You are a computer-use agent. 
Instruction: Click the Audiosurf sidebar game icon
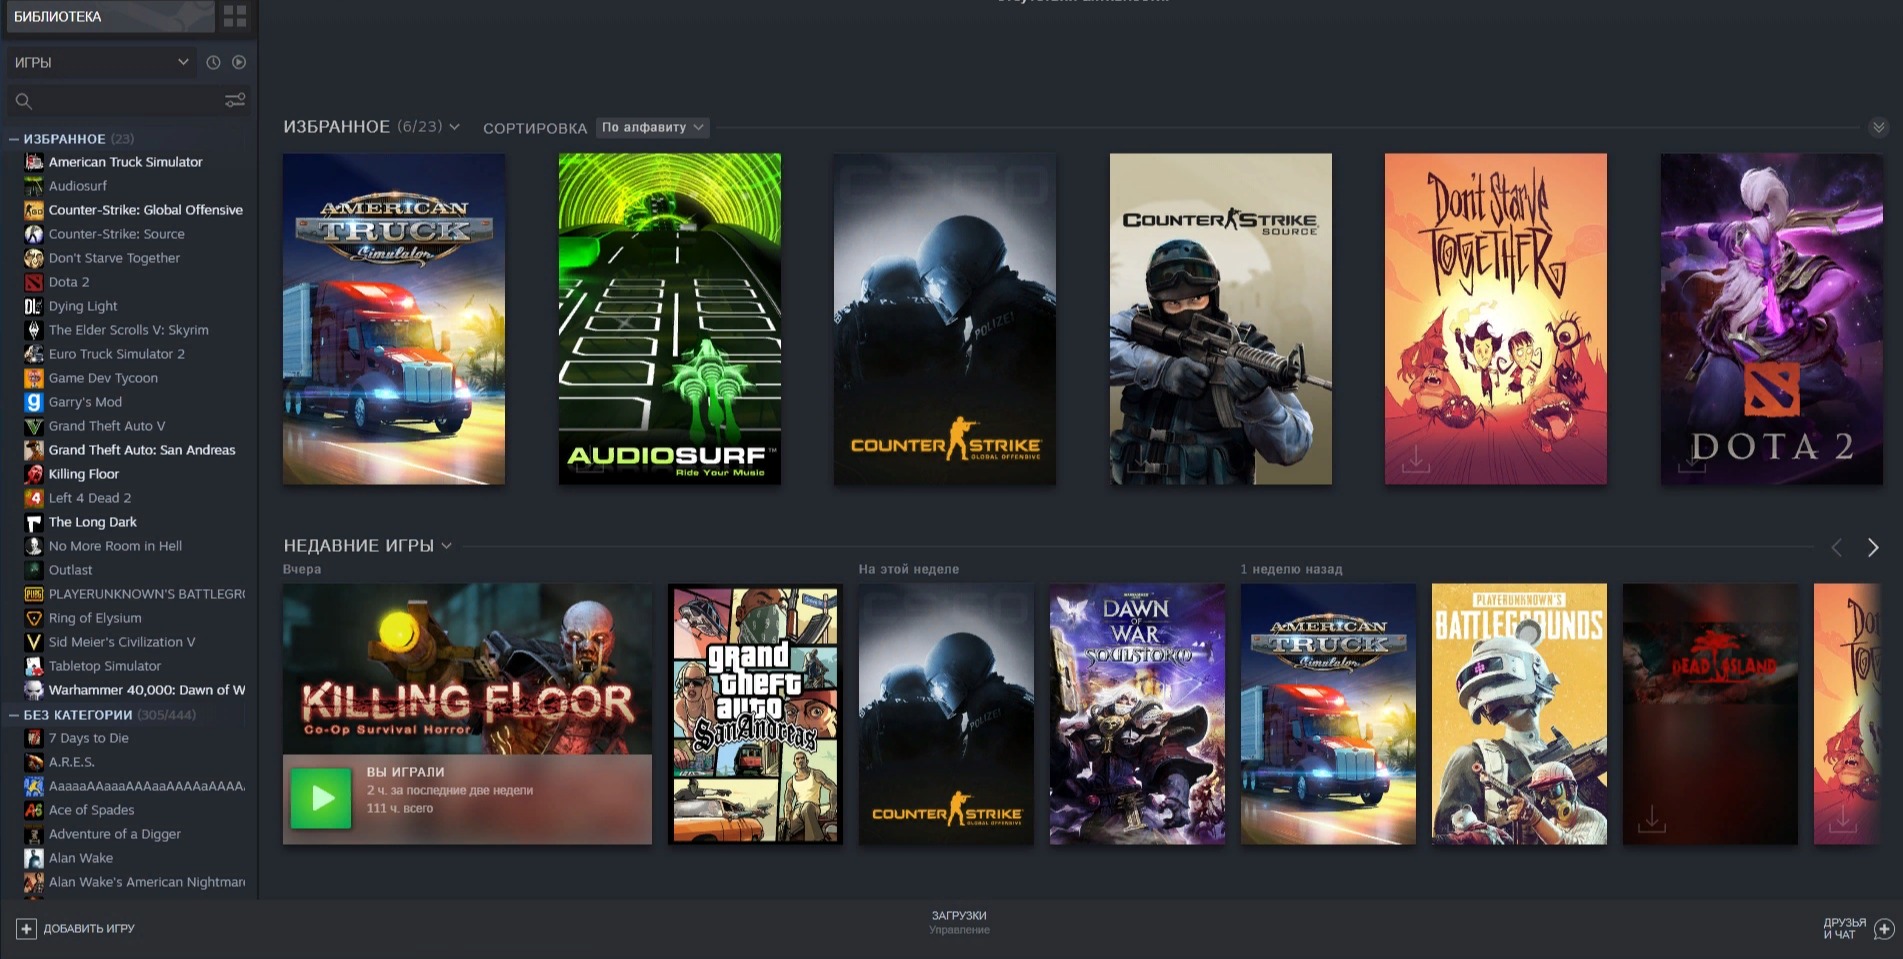pyautogui.click(x=34, y=186)
